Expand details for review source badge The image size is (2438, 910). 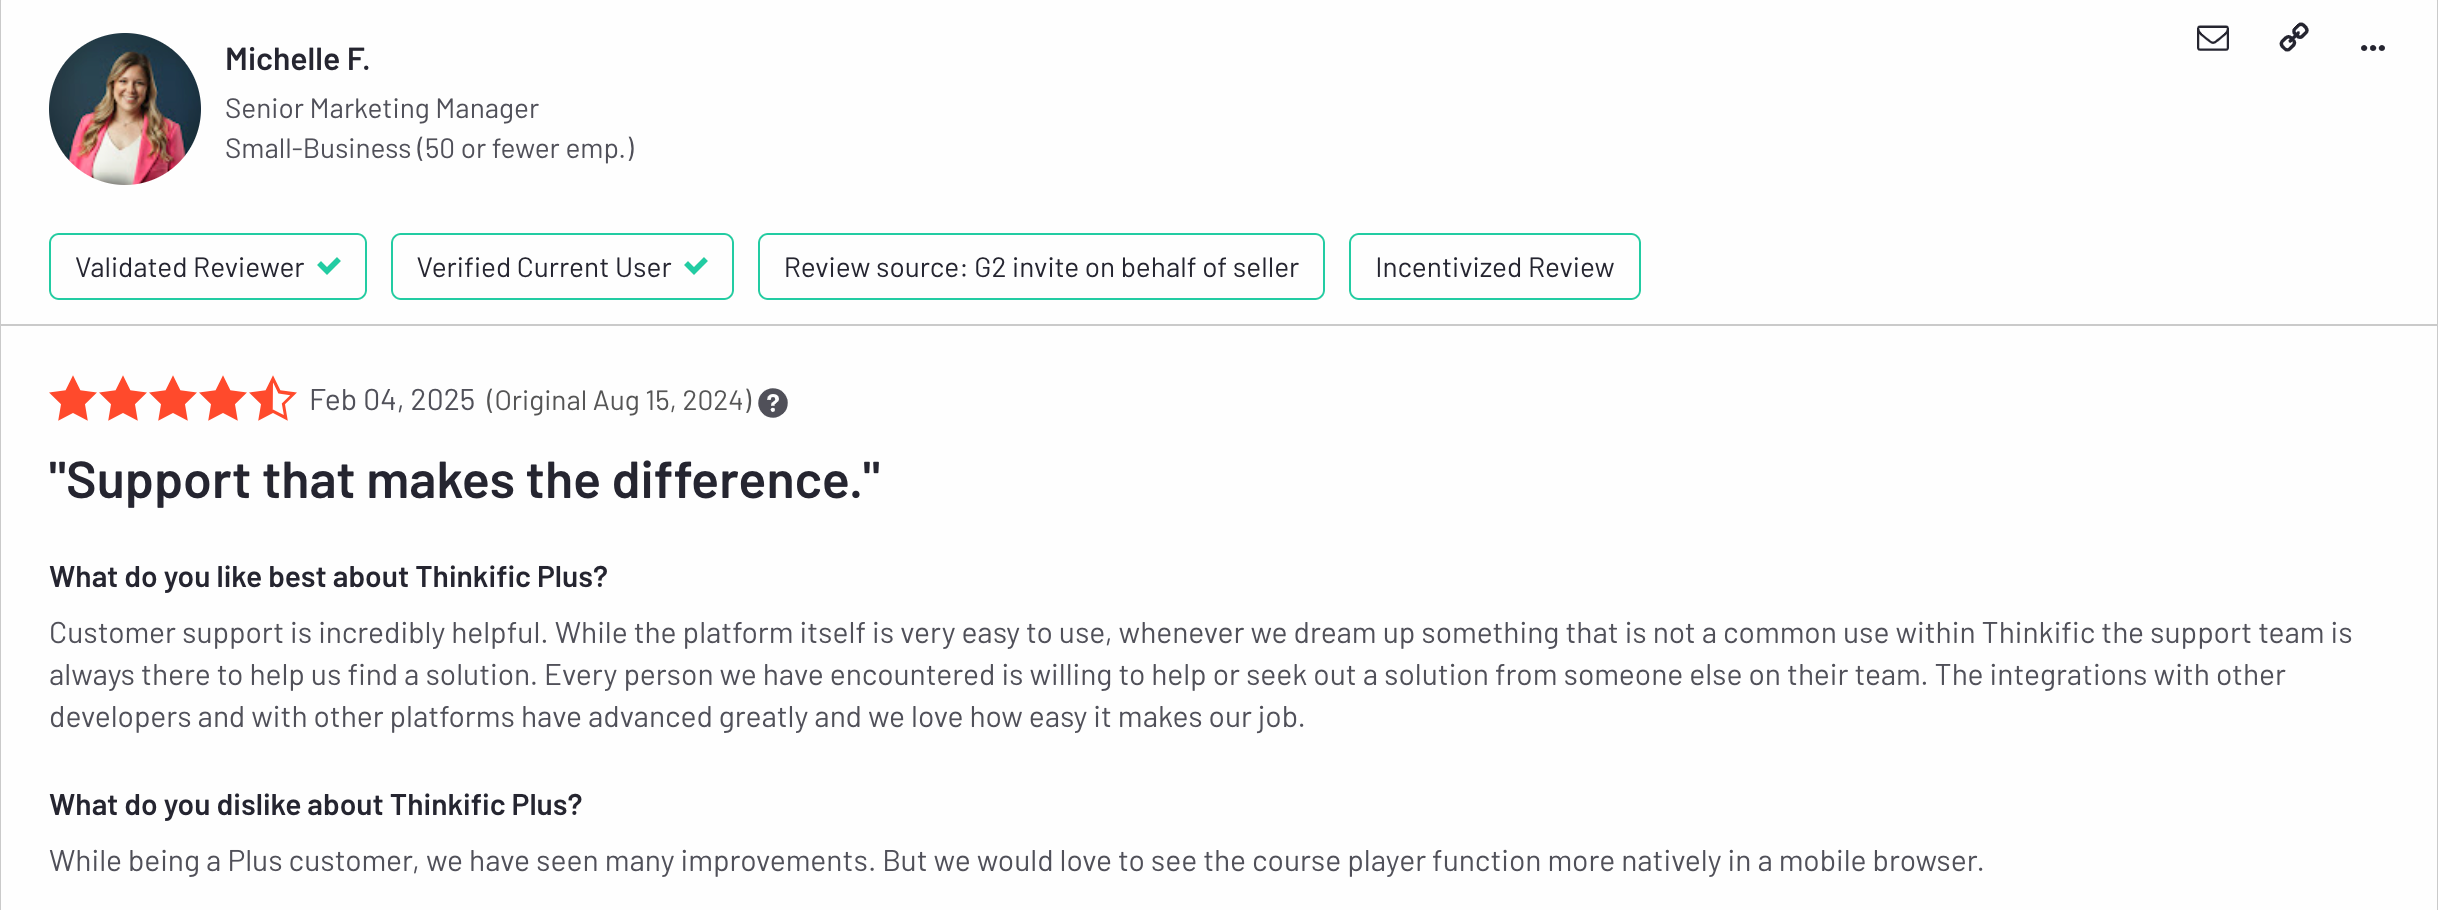tap(1041, 266)
